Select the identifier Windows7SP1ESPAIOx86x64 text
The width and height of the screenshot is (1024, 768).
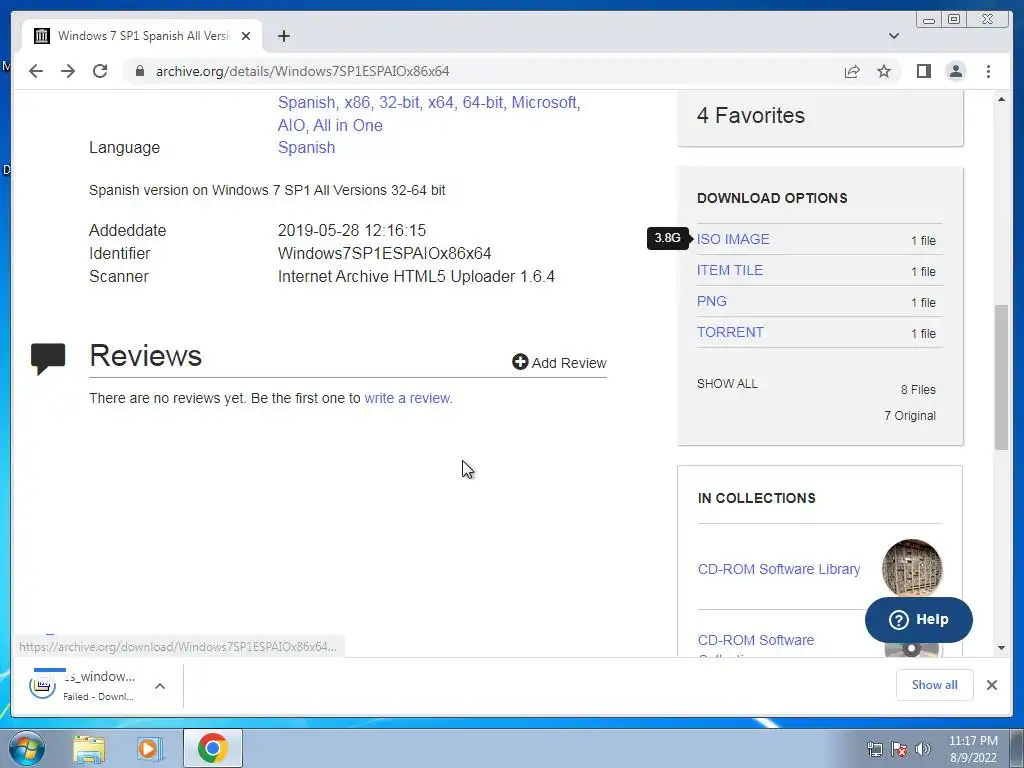pyautogui.click(x=385, y=253)
